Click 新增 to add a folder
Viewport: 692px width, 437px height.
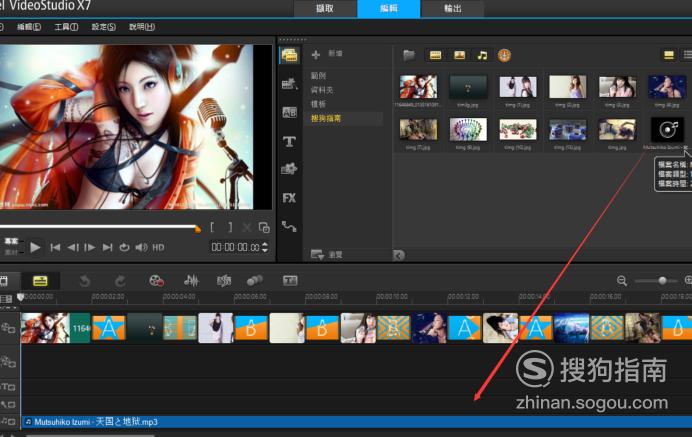pyautogui.click(x=335, y=53)
